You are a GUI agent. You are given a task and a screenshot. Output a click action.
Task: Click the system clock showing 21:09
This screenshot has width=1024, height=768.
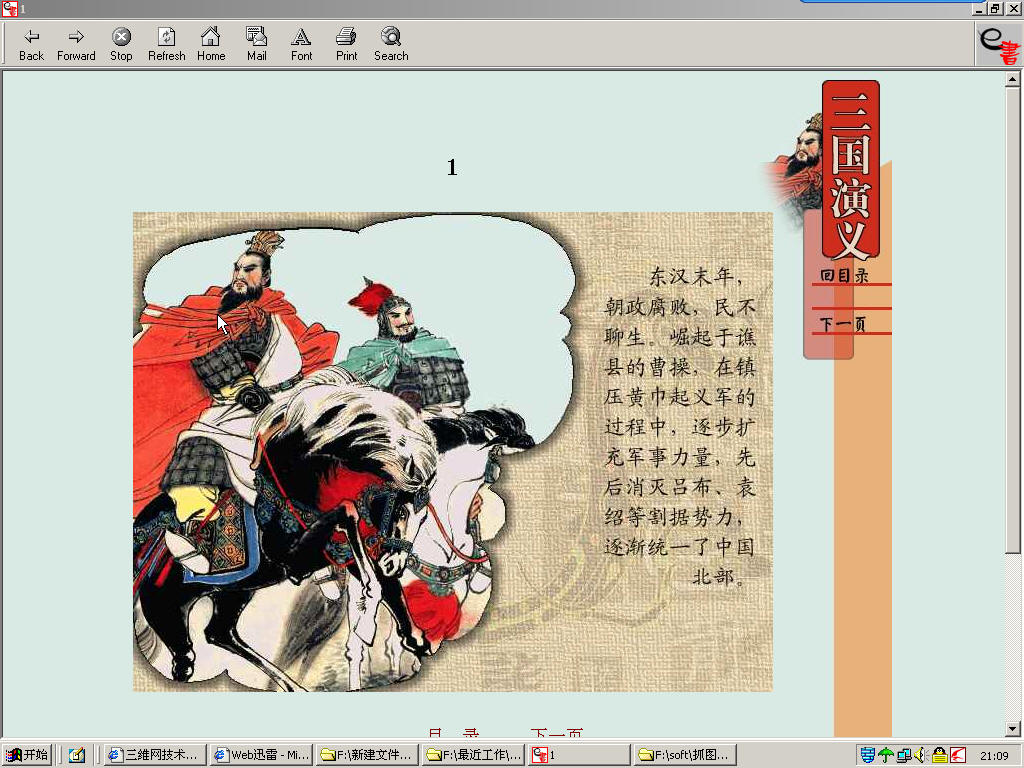(994, 756)
